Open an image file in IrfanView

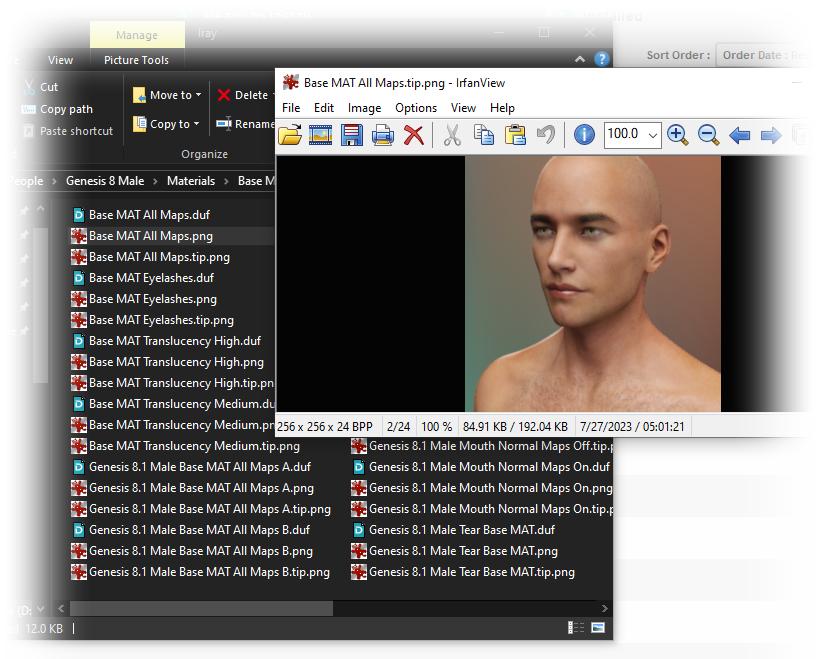(290, 135)
